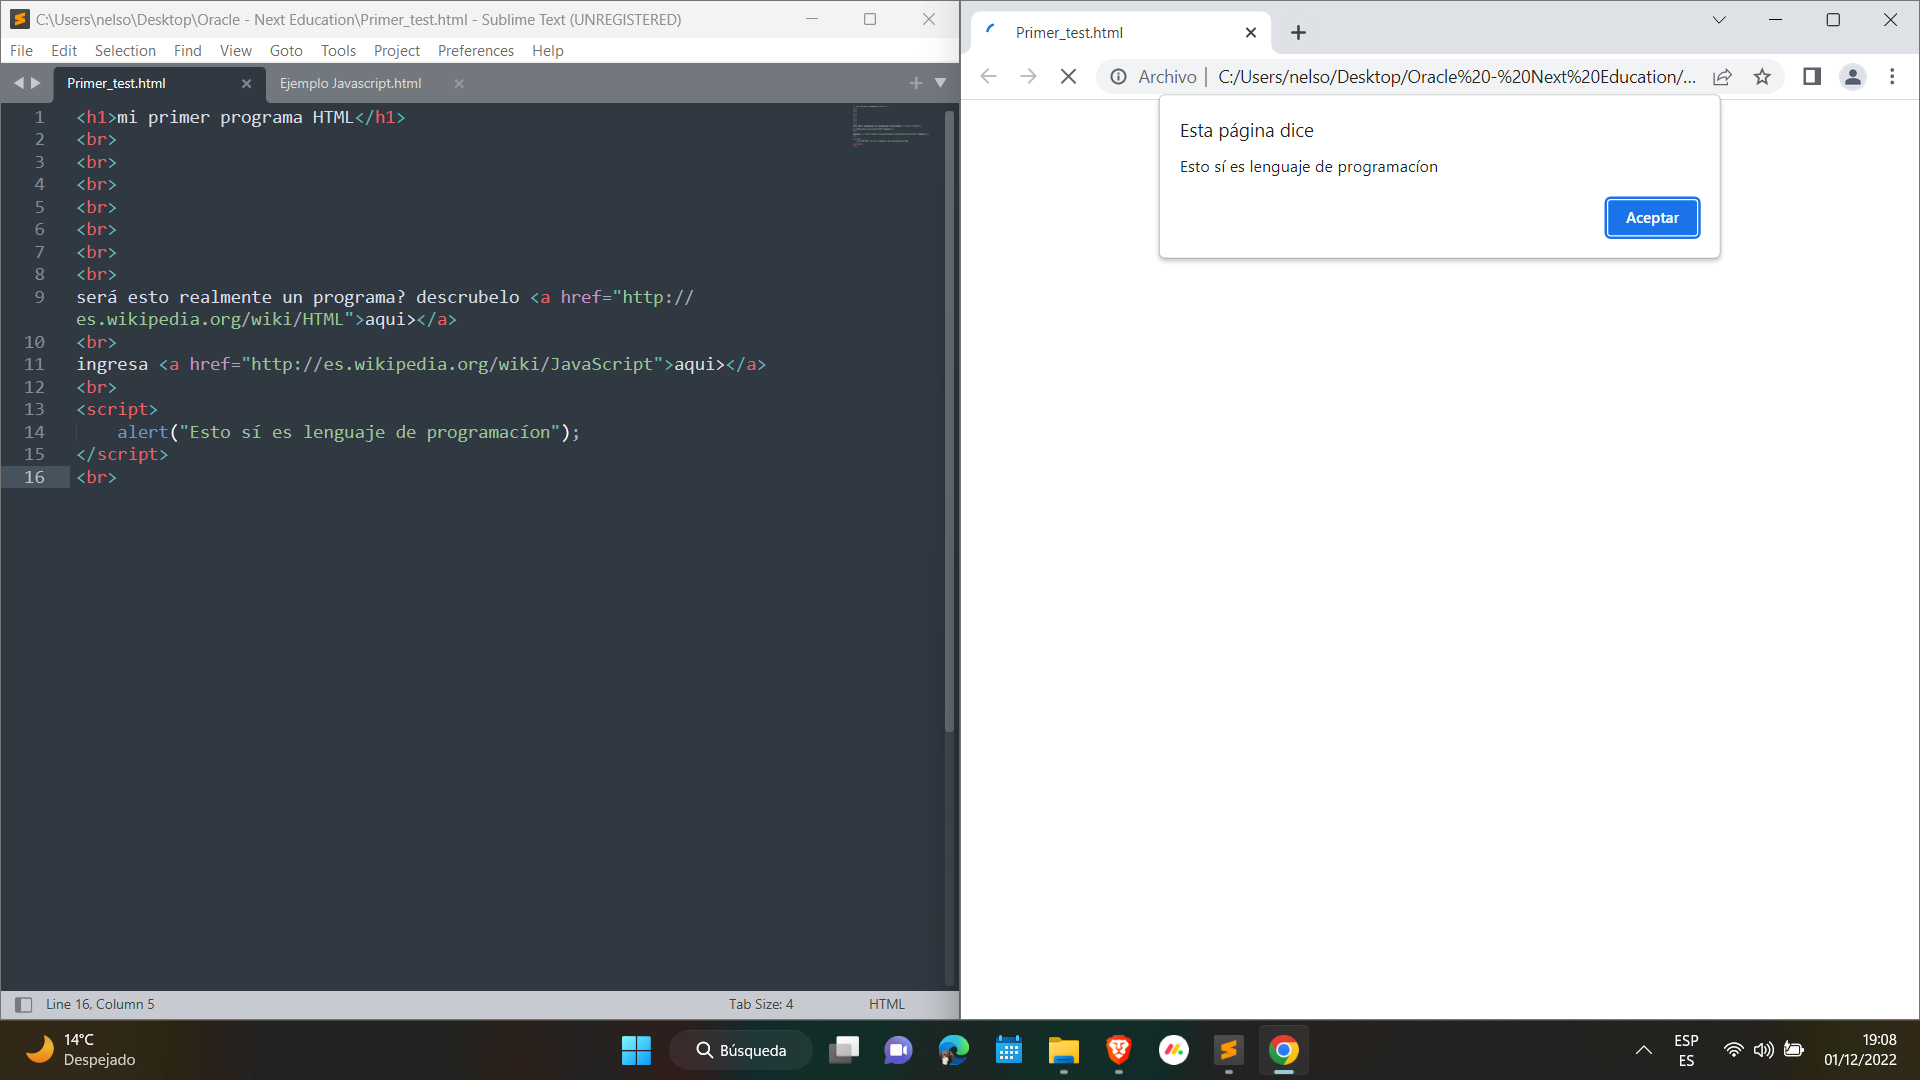Click the Sublime Text minimap thumbnail
This screenshot has height=1080, width=1920.
891,132
